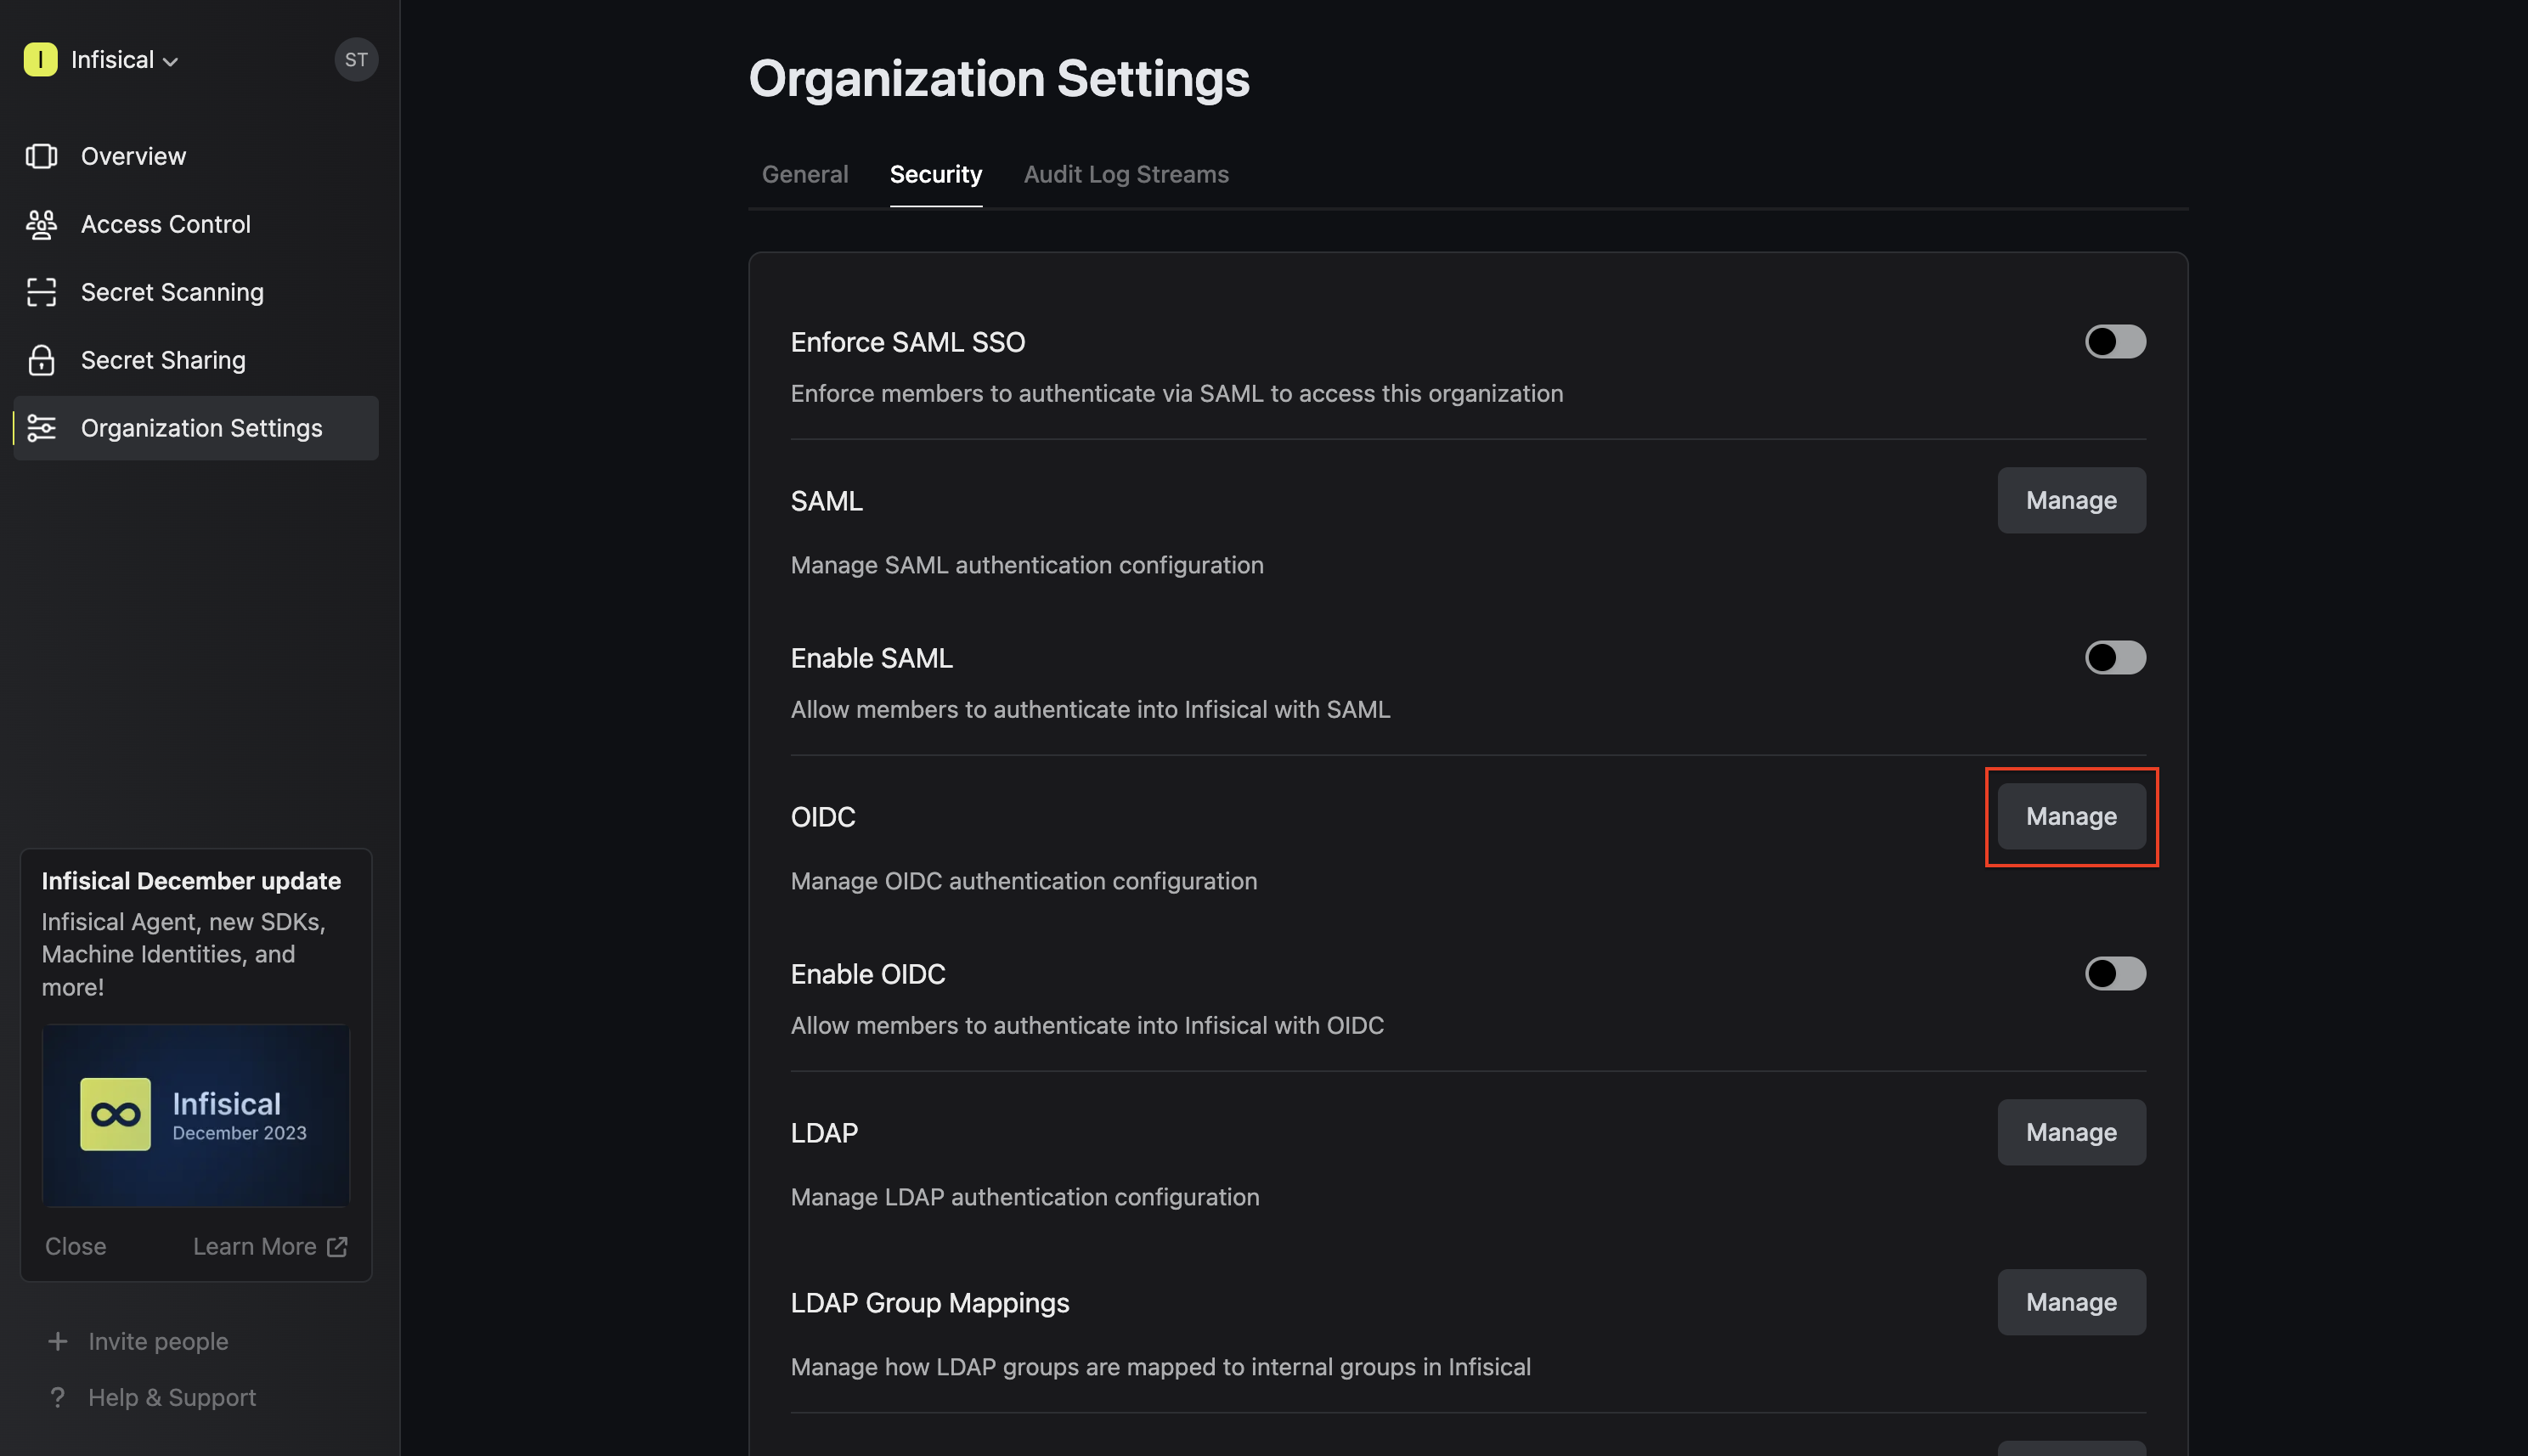The height and width of the screenshot is (1456, 2528).
Task: Click the Access Control people icon
Action: [x=41, y=224]
